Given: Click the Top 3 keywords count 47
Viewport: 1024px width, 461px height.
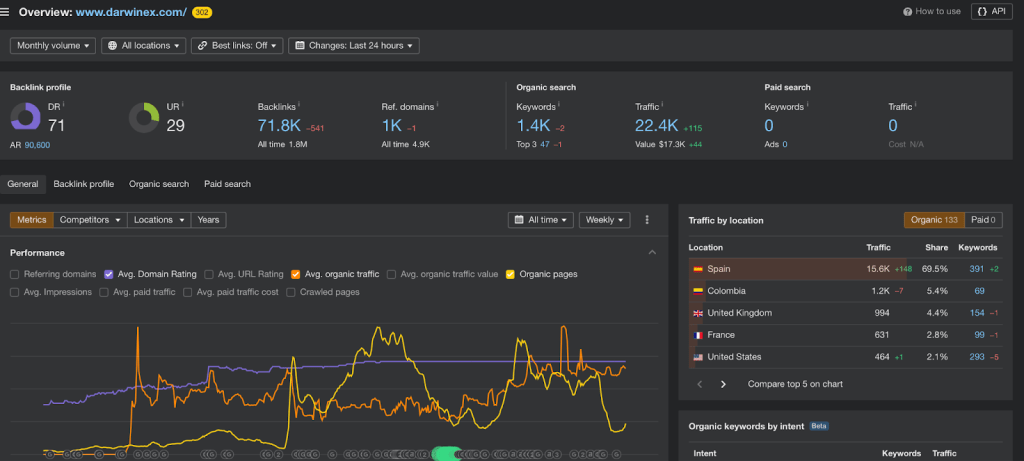Looking at the screenshot, I should (545, 144).
